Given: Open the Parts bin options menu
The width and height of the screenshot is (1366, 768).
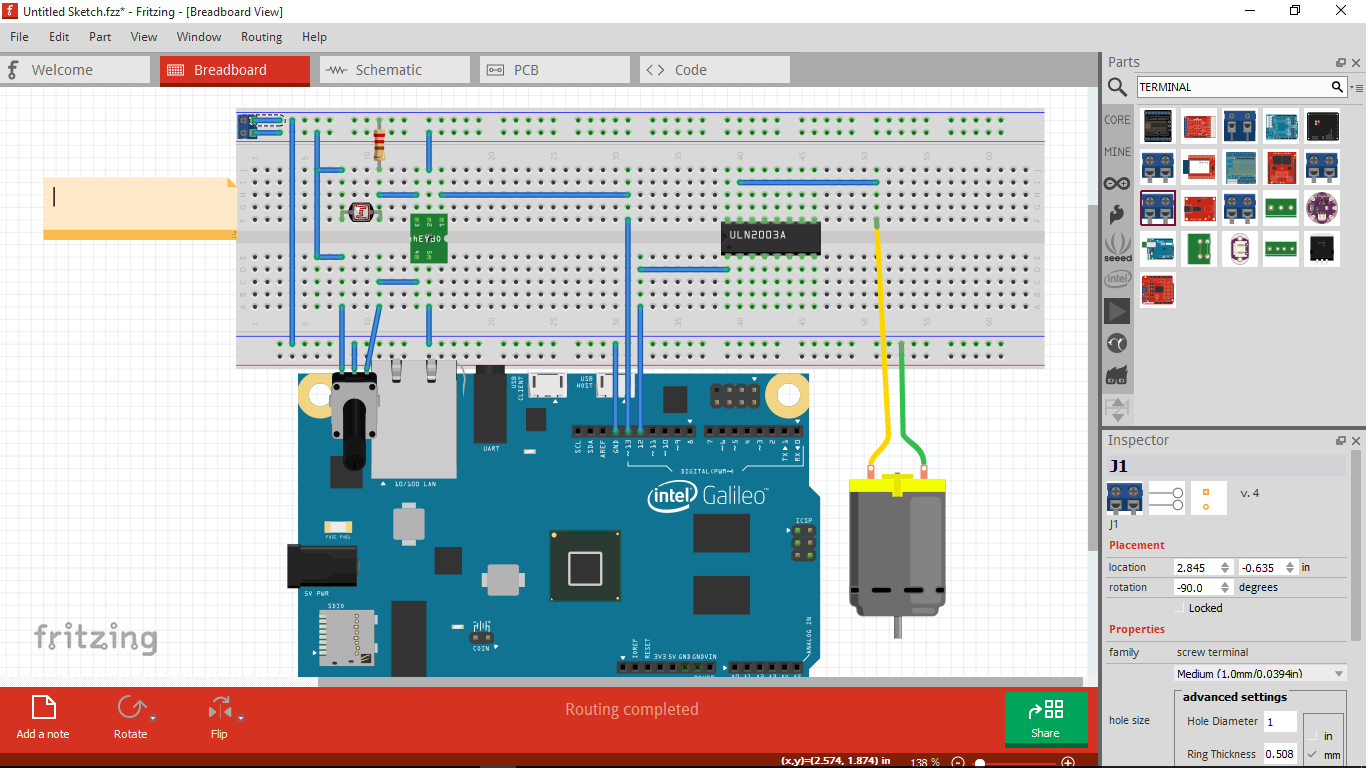Looking at the screenshot, I should pyautogui.click(x=1357, y=88).
